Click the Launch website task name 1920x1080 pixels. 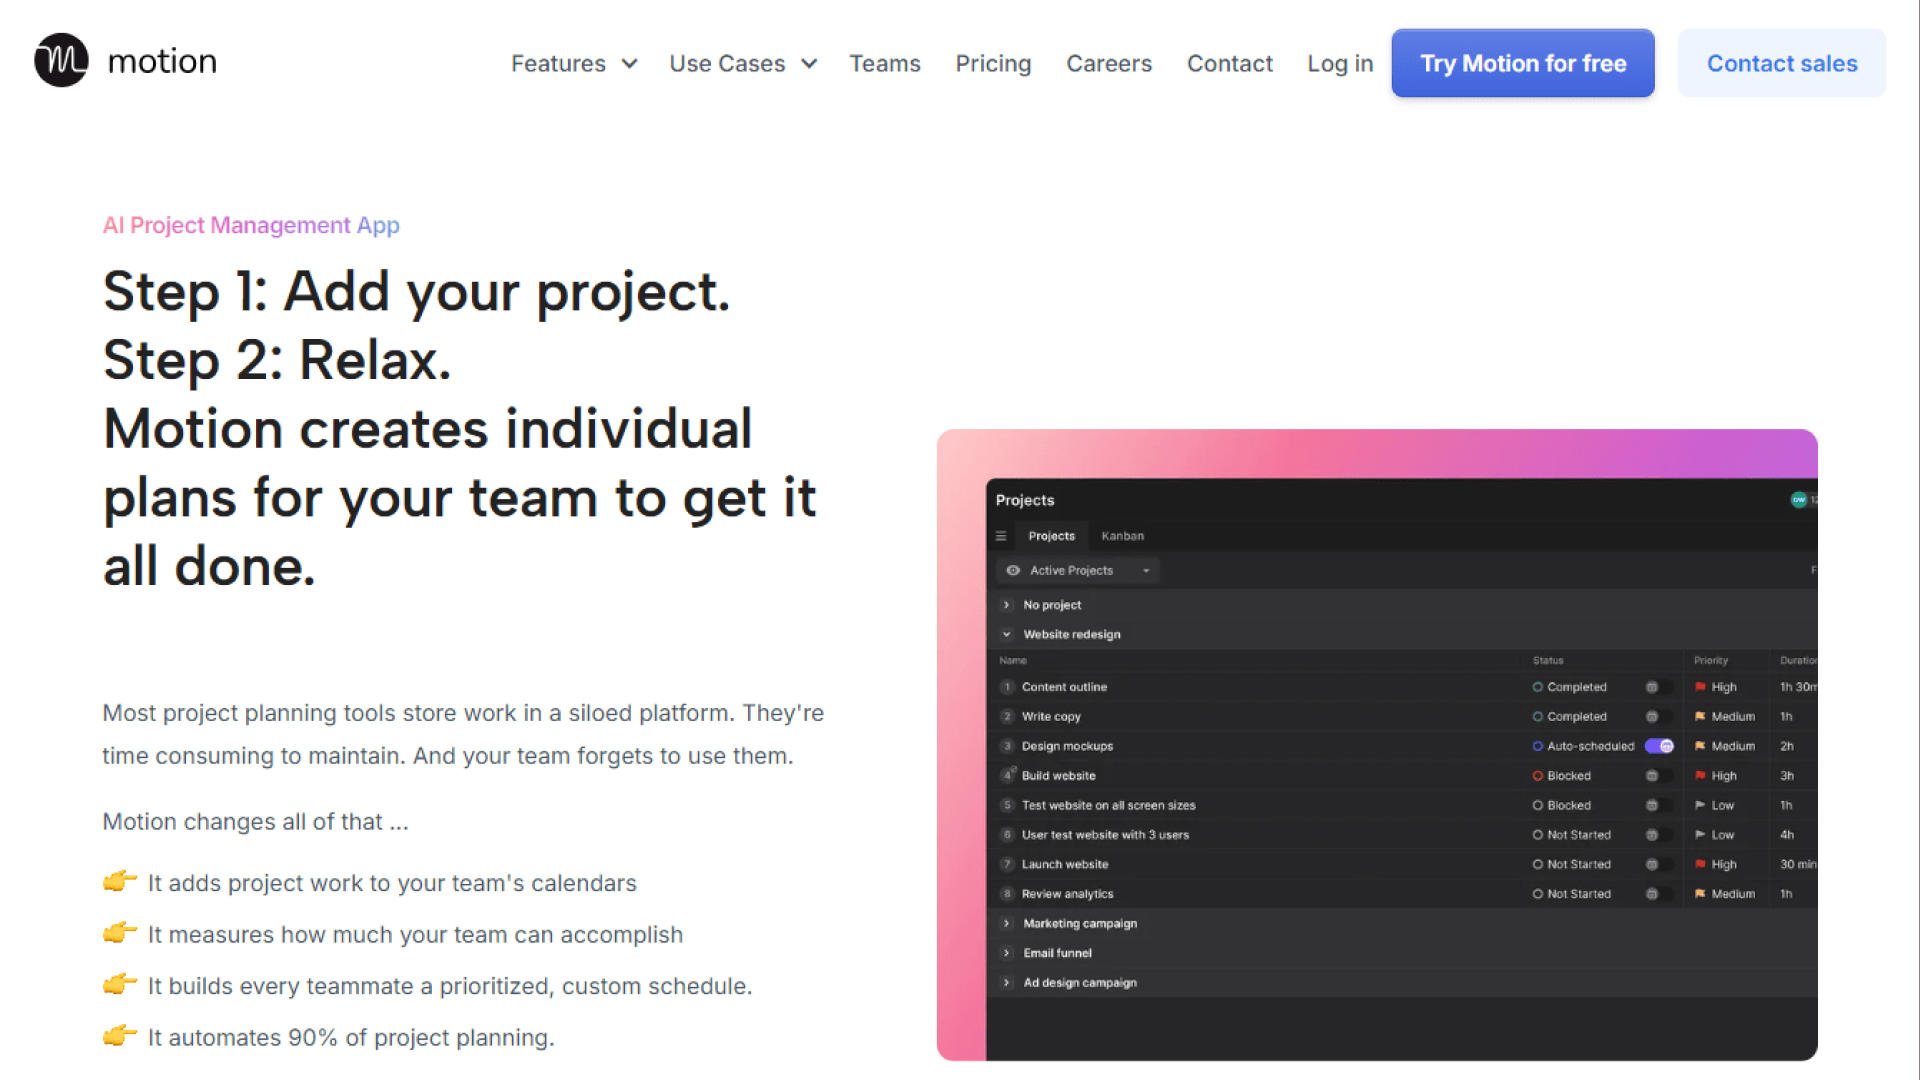pos(1065,864)
